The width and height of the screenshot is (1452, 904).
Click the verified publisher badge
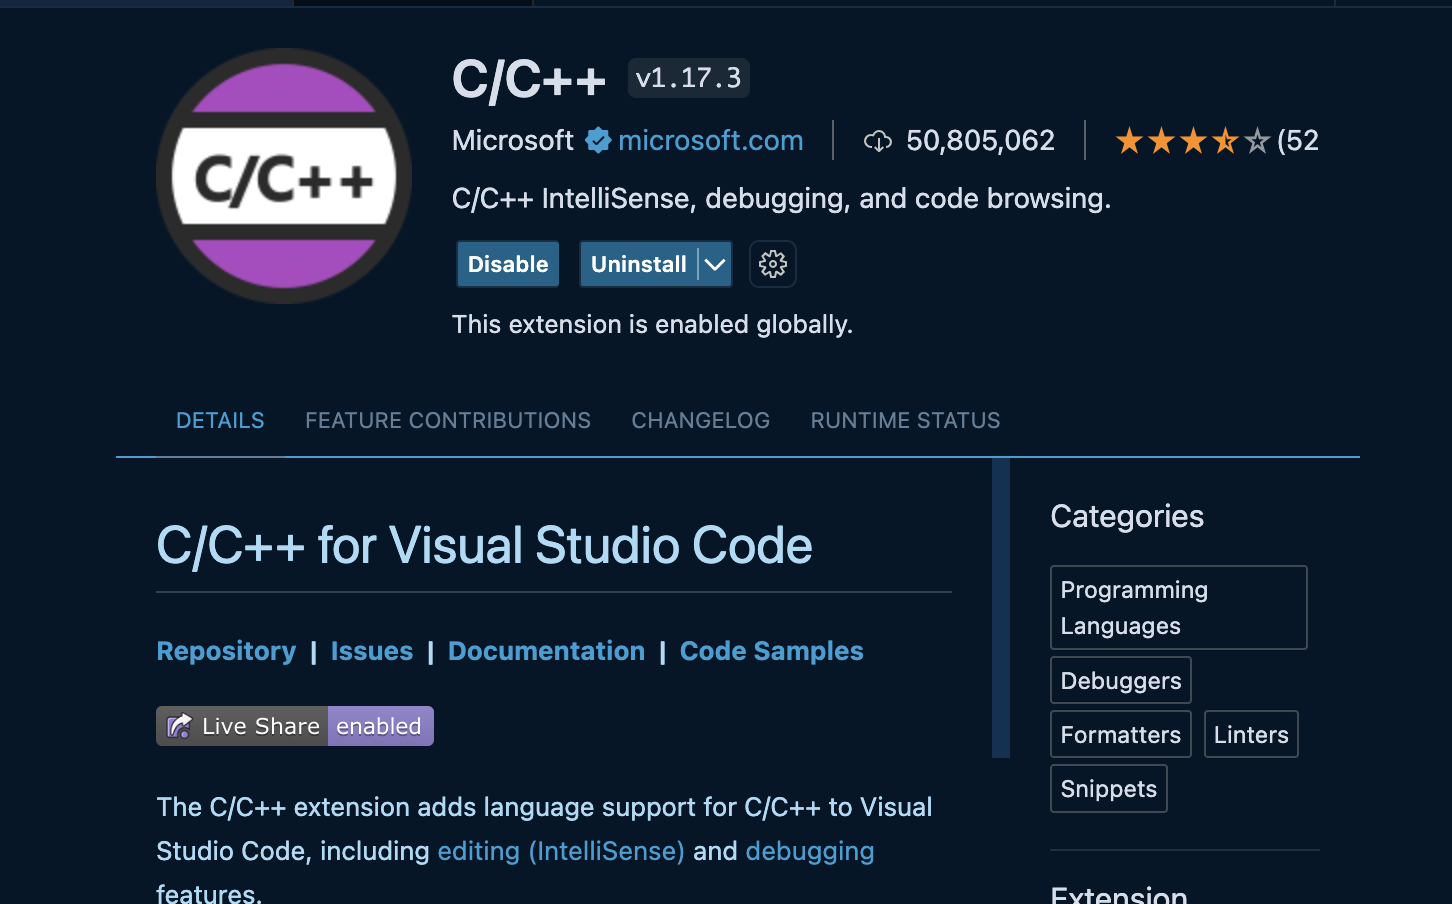(x=598, y=140)
